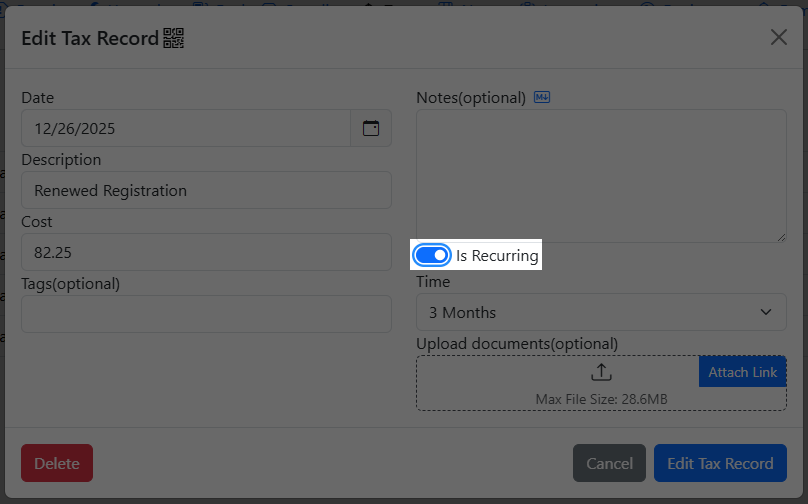Screen dimensions: 808x504
Task: Disable the Is Recurring switch
Action: (x=432, y=255)
